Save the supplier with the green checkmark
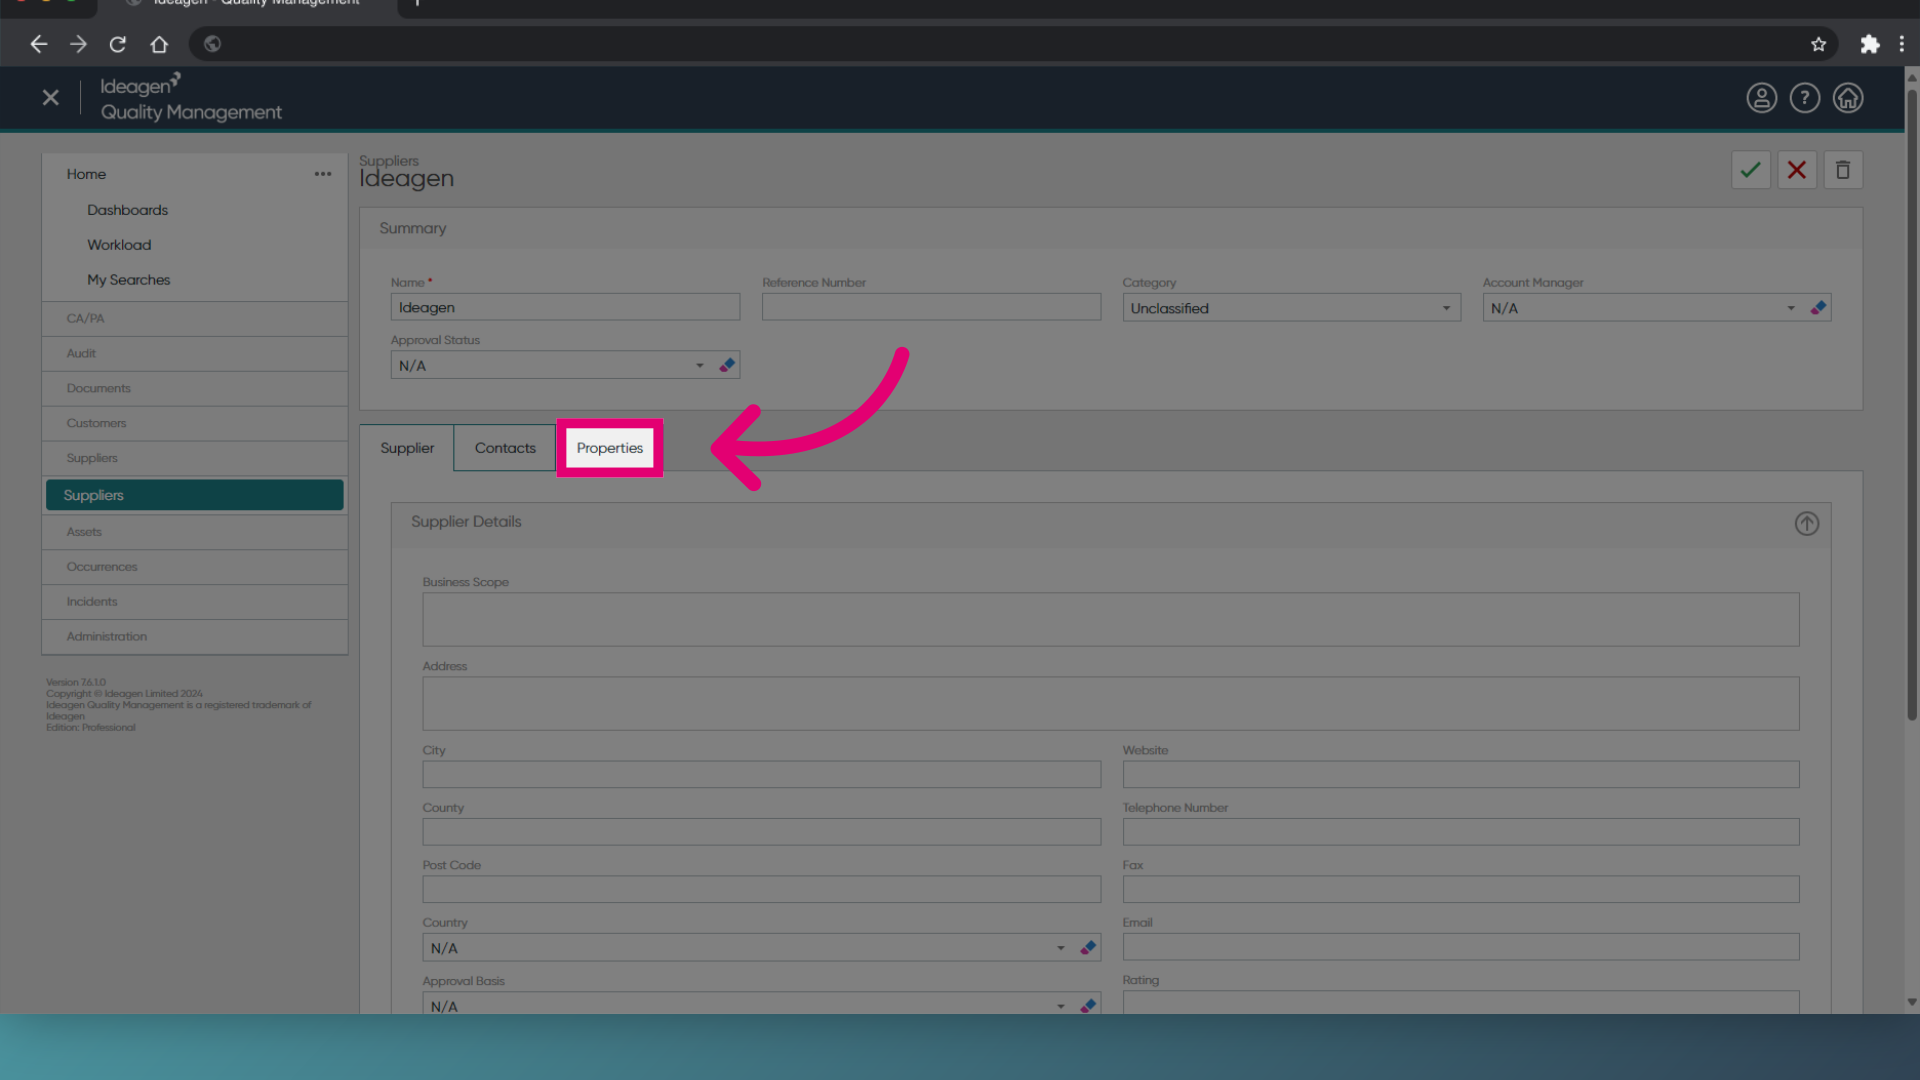 tap(1750, 170)
